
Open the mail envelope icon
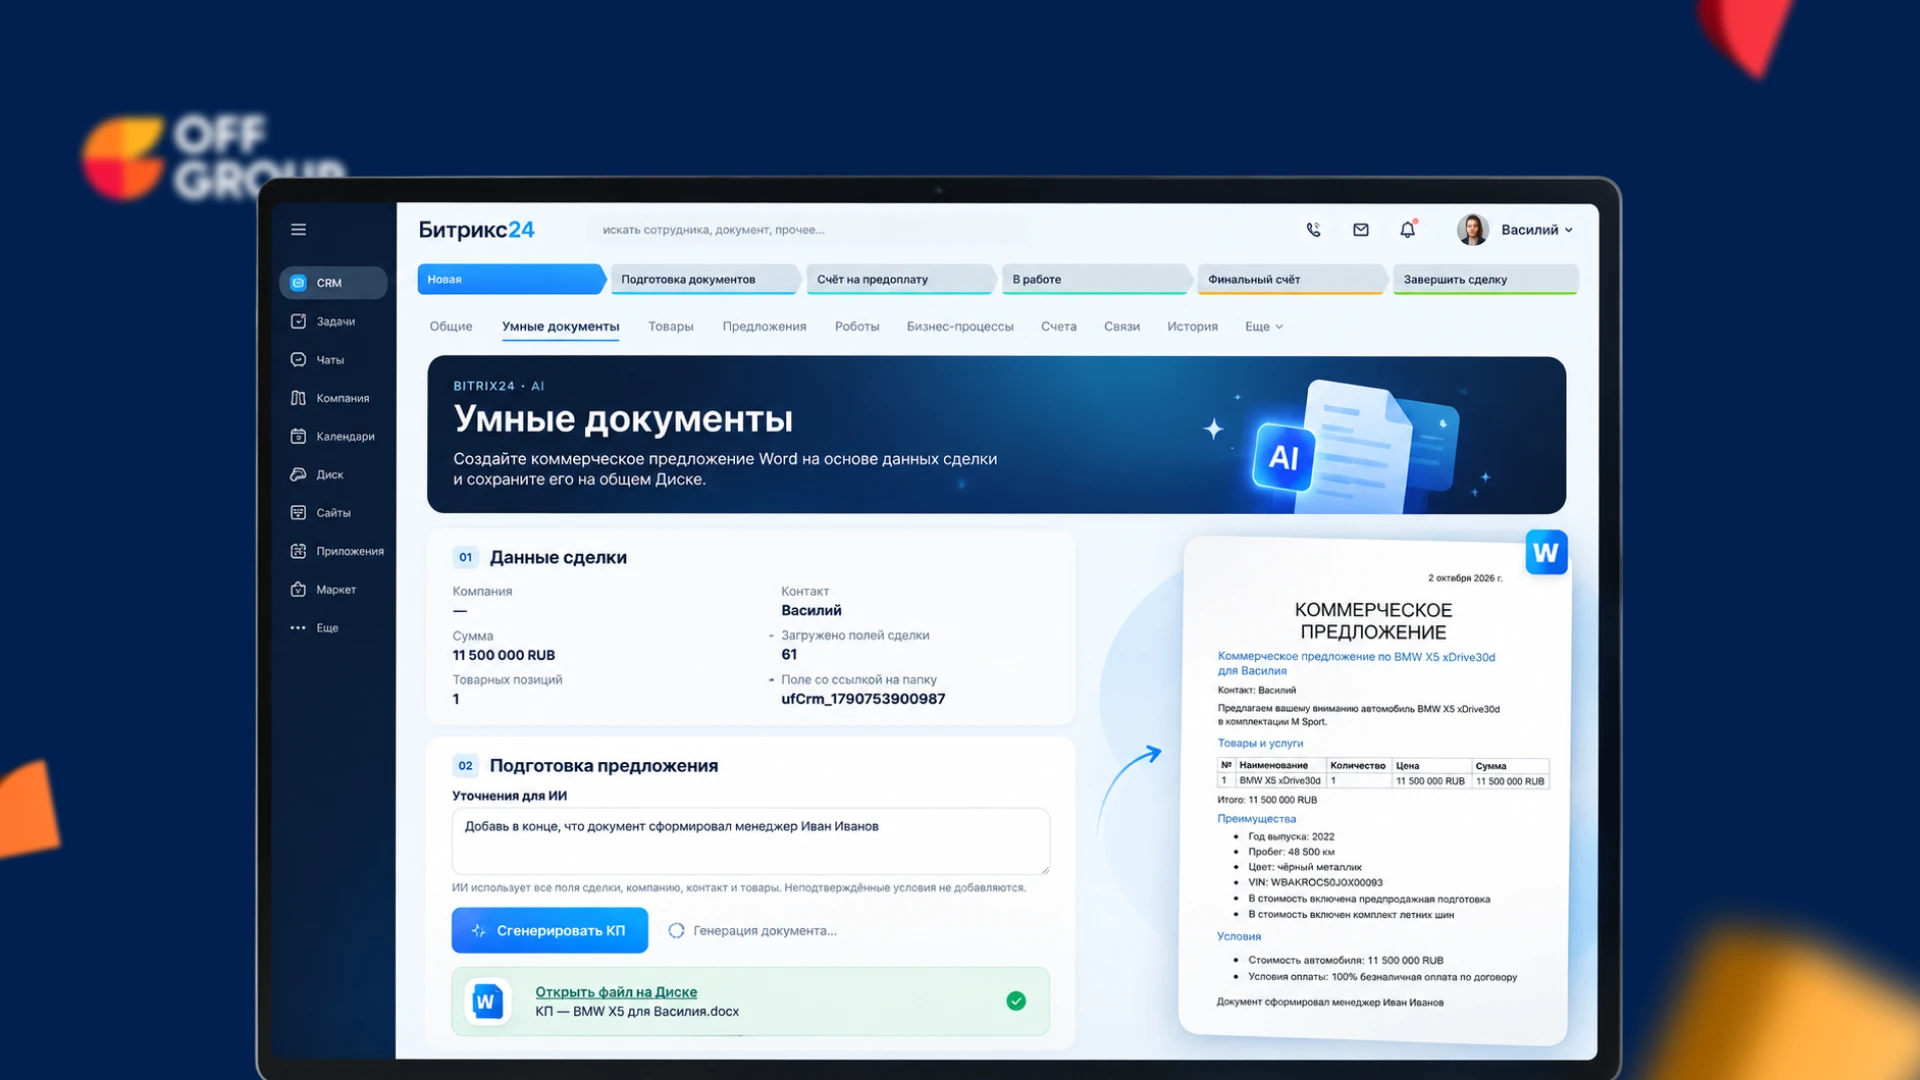(1361, 230)
